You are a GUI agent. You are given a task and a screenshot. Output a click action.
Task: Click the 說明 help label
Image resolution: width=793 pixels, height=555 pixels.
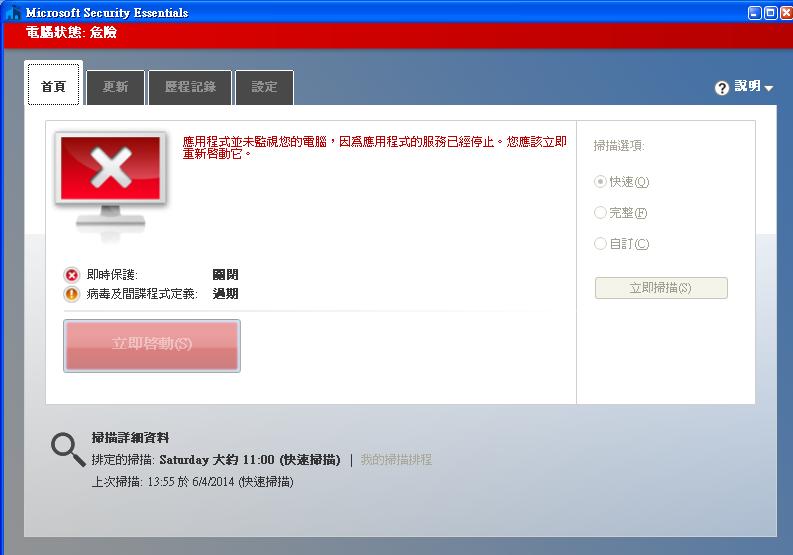tap(747, 86)
